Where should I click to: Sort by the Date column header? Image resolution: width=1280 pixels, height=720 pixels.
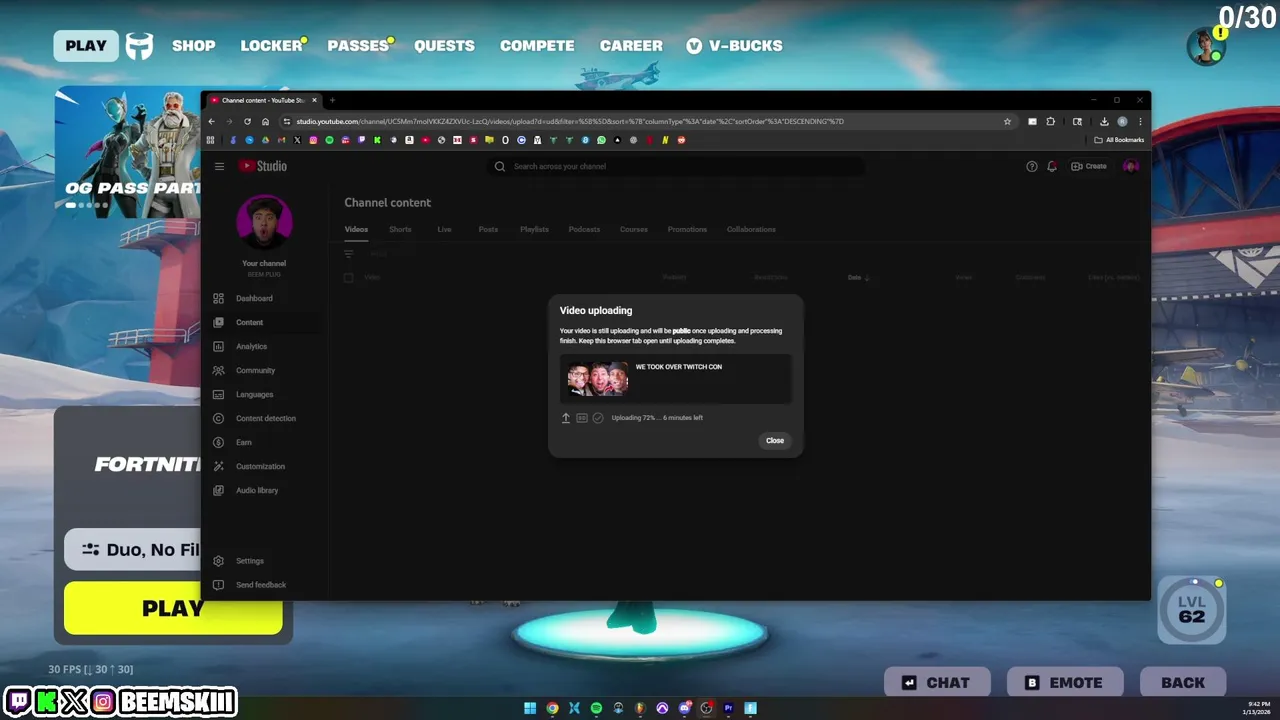point(858,277)
